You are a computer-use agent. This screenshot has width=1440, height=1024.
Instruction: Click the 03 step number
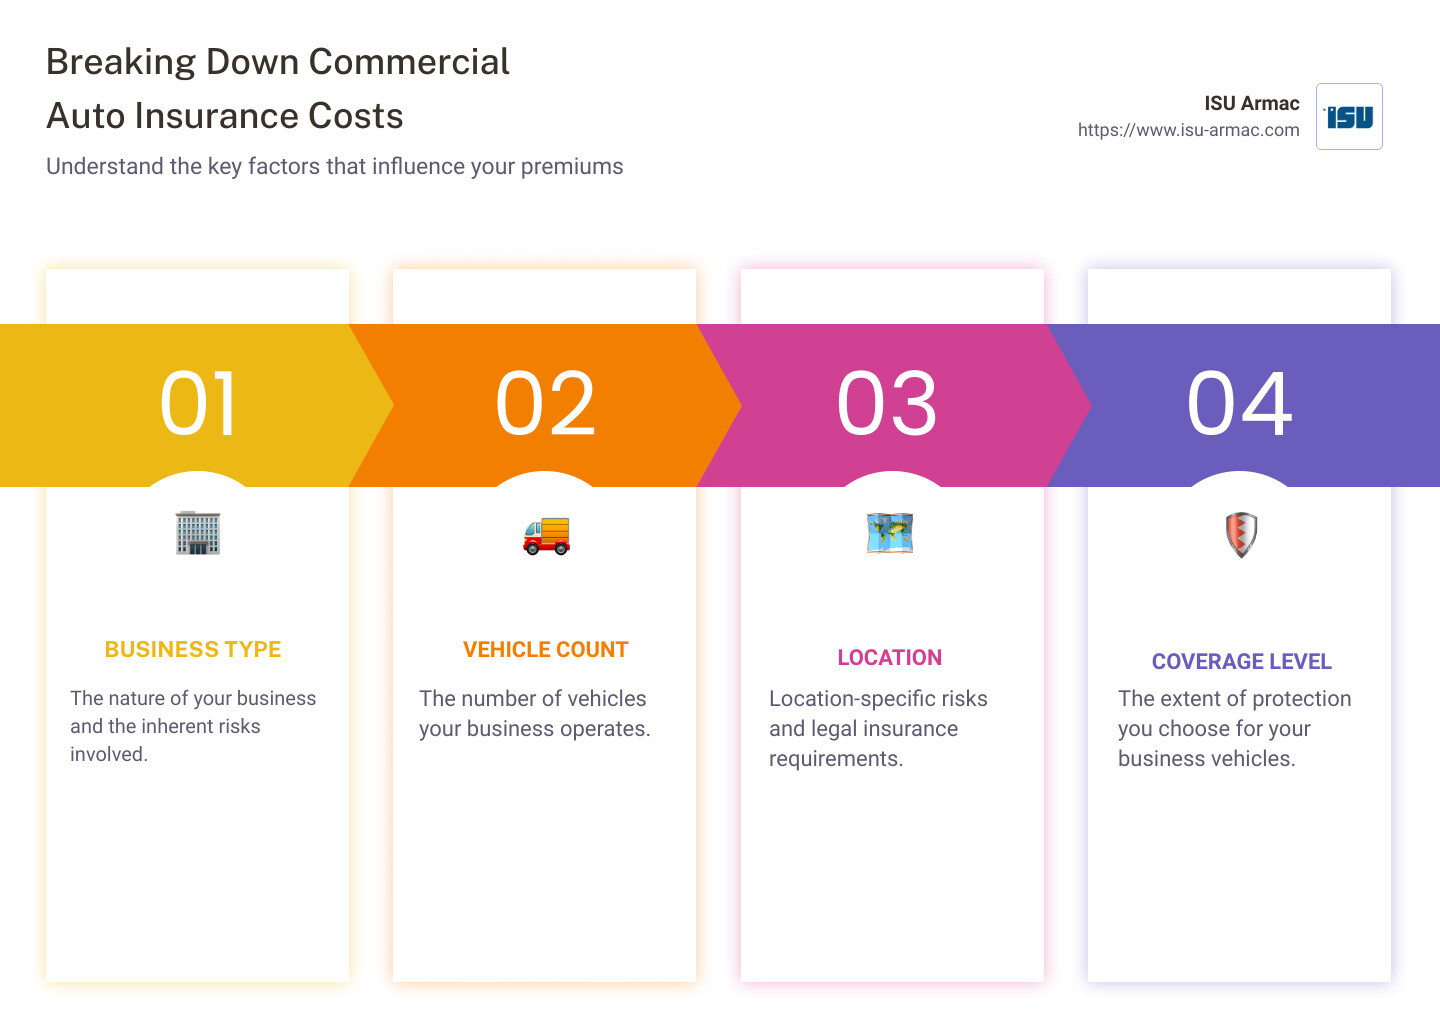click(x=888, y=404)
